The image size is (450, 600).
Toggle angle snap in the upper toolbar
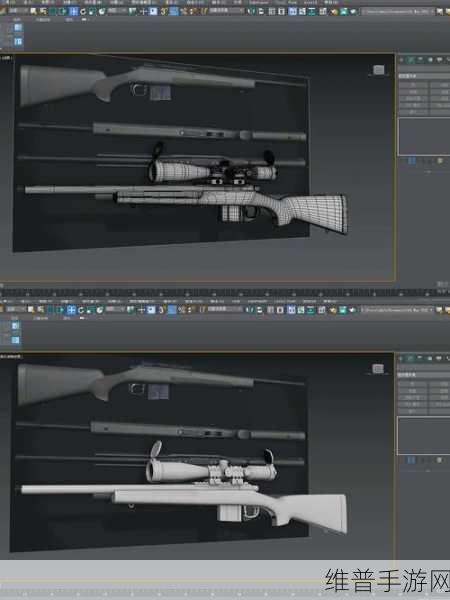pyautogui.click(x=174, y=11)
